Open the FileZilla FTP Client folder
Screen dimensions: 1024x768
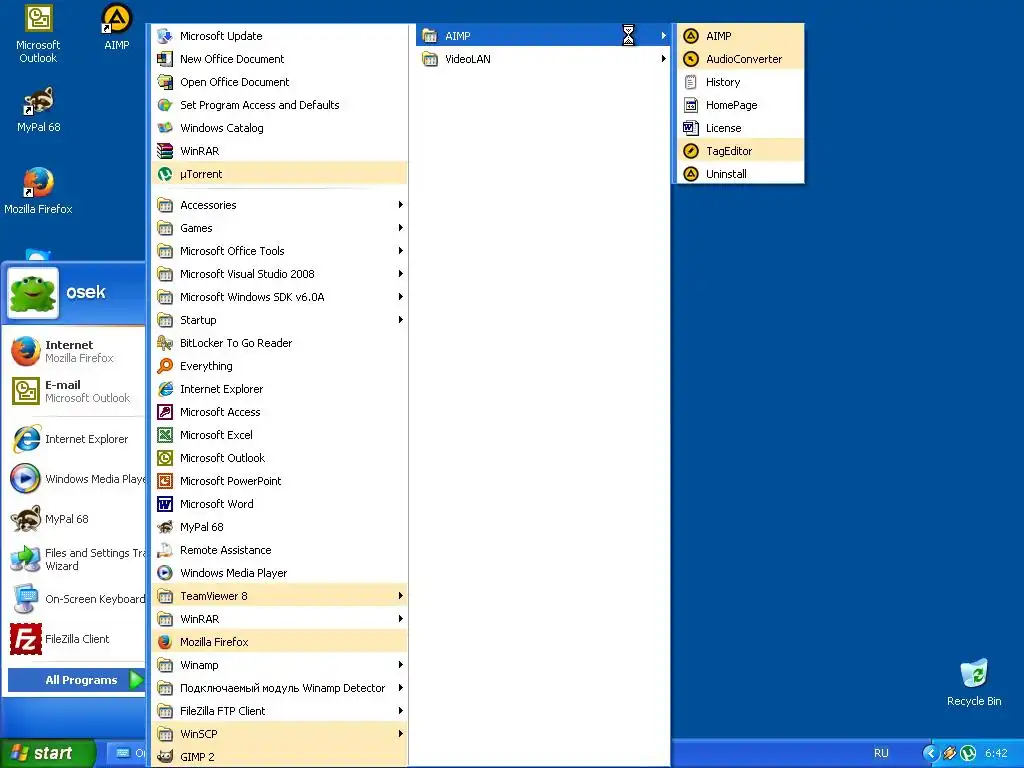click(x=280, y=711)
